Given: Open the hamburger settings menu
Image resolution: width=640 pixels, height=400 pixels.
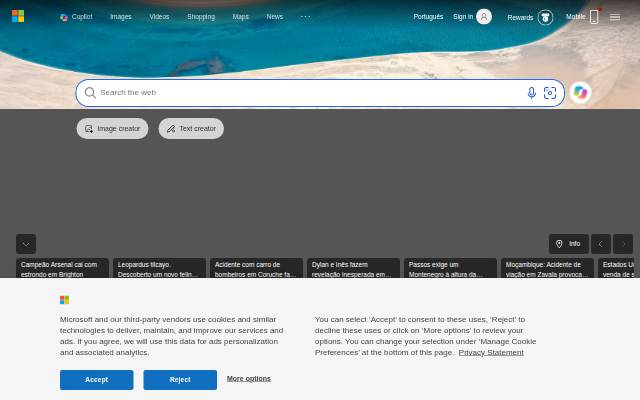Looking at the screenshot, I should (x=615, y=17).
